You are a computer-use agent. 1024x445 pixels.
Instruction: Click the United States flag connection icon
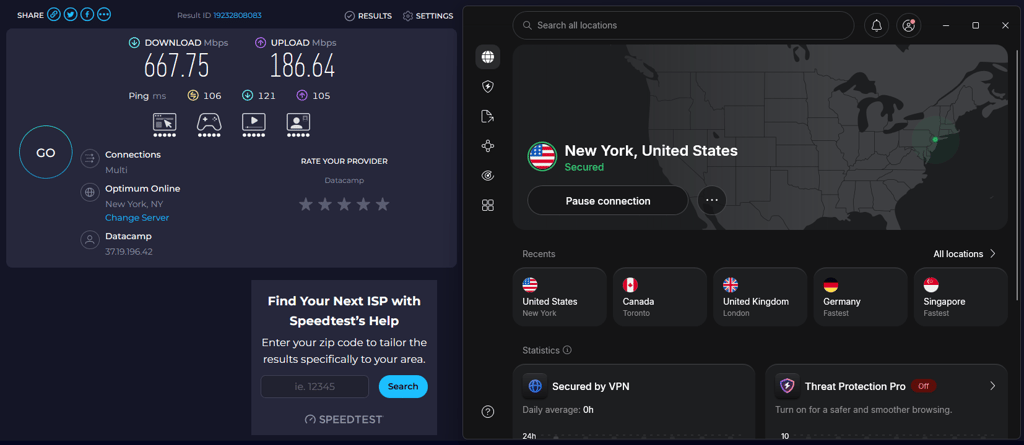click(541, 157)
